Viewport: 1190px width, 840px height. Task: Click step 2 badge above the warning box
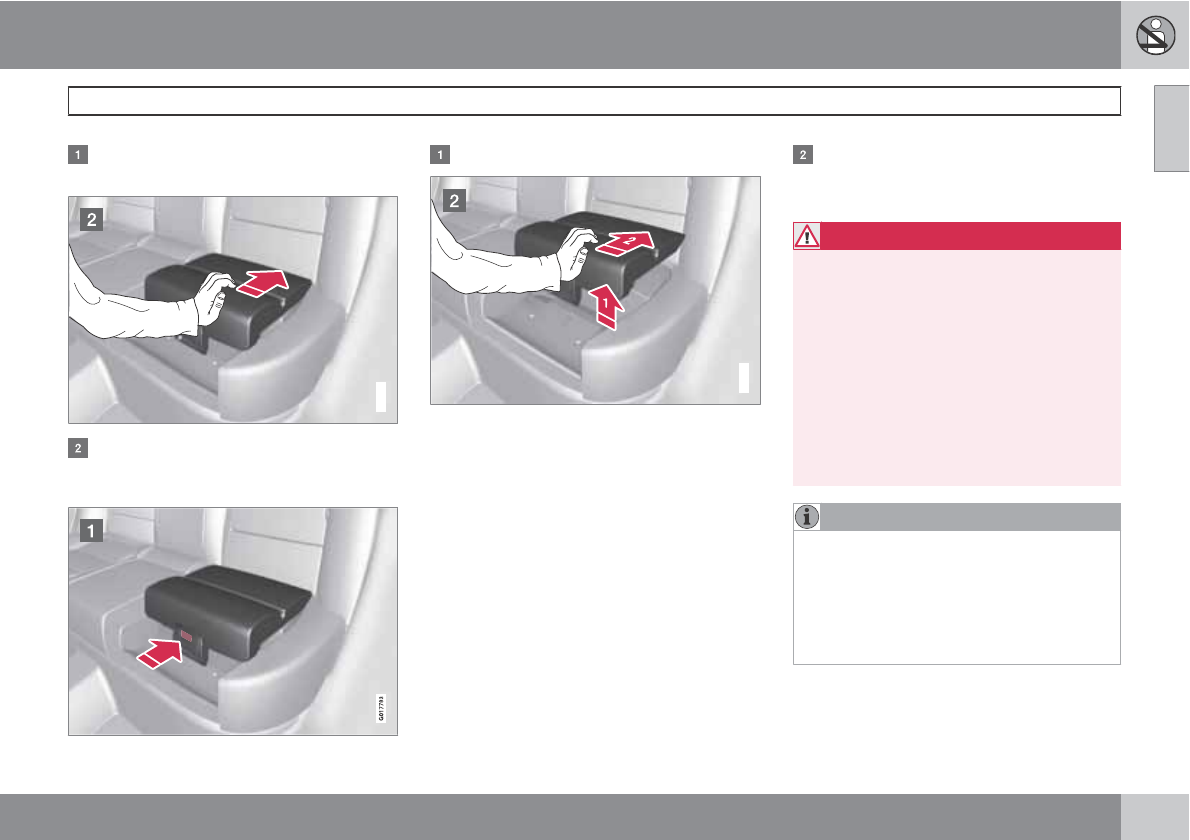tap(803, 155)
